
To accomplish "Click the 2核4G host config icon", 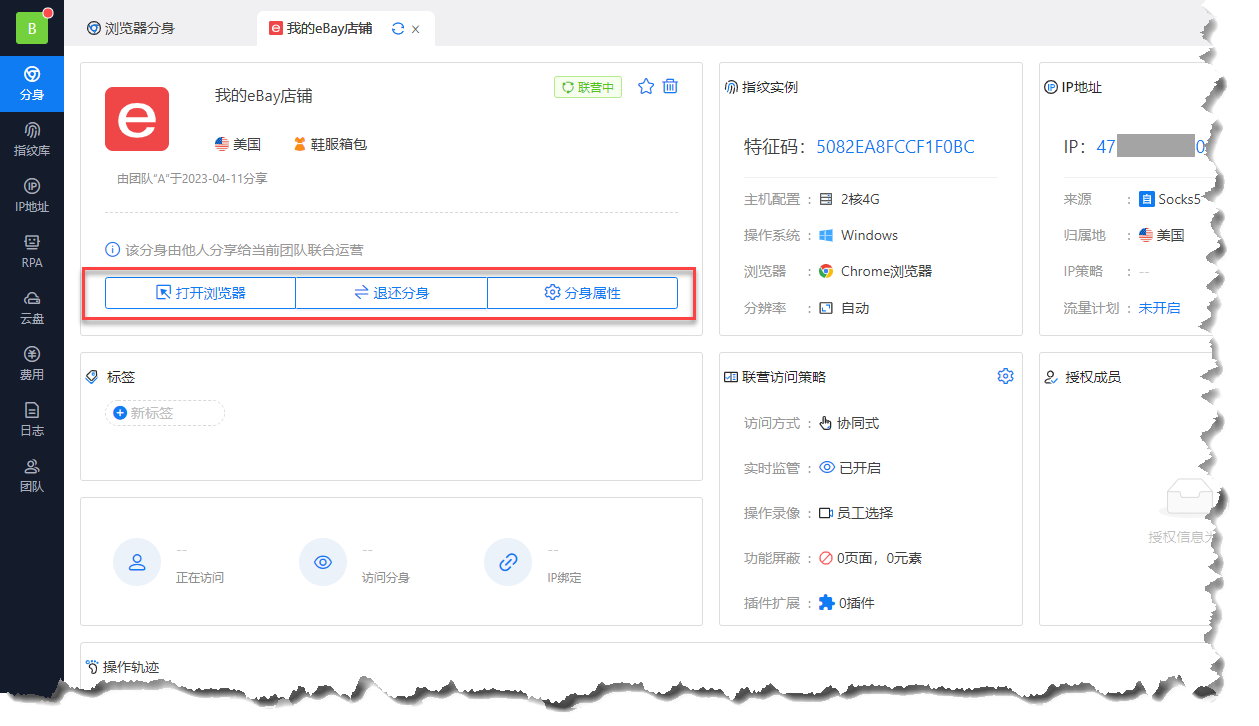I will (x=826, y=199).
